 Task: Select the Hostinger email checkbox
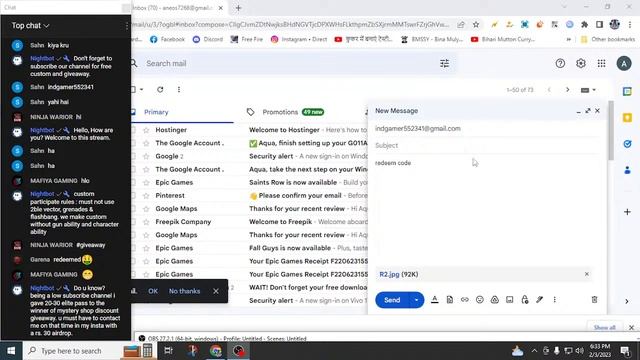tap(133, 130)
